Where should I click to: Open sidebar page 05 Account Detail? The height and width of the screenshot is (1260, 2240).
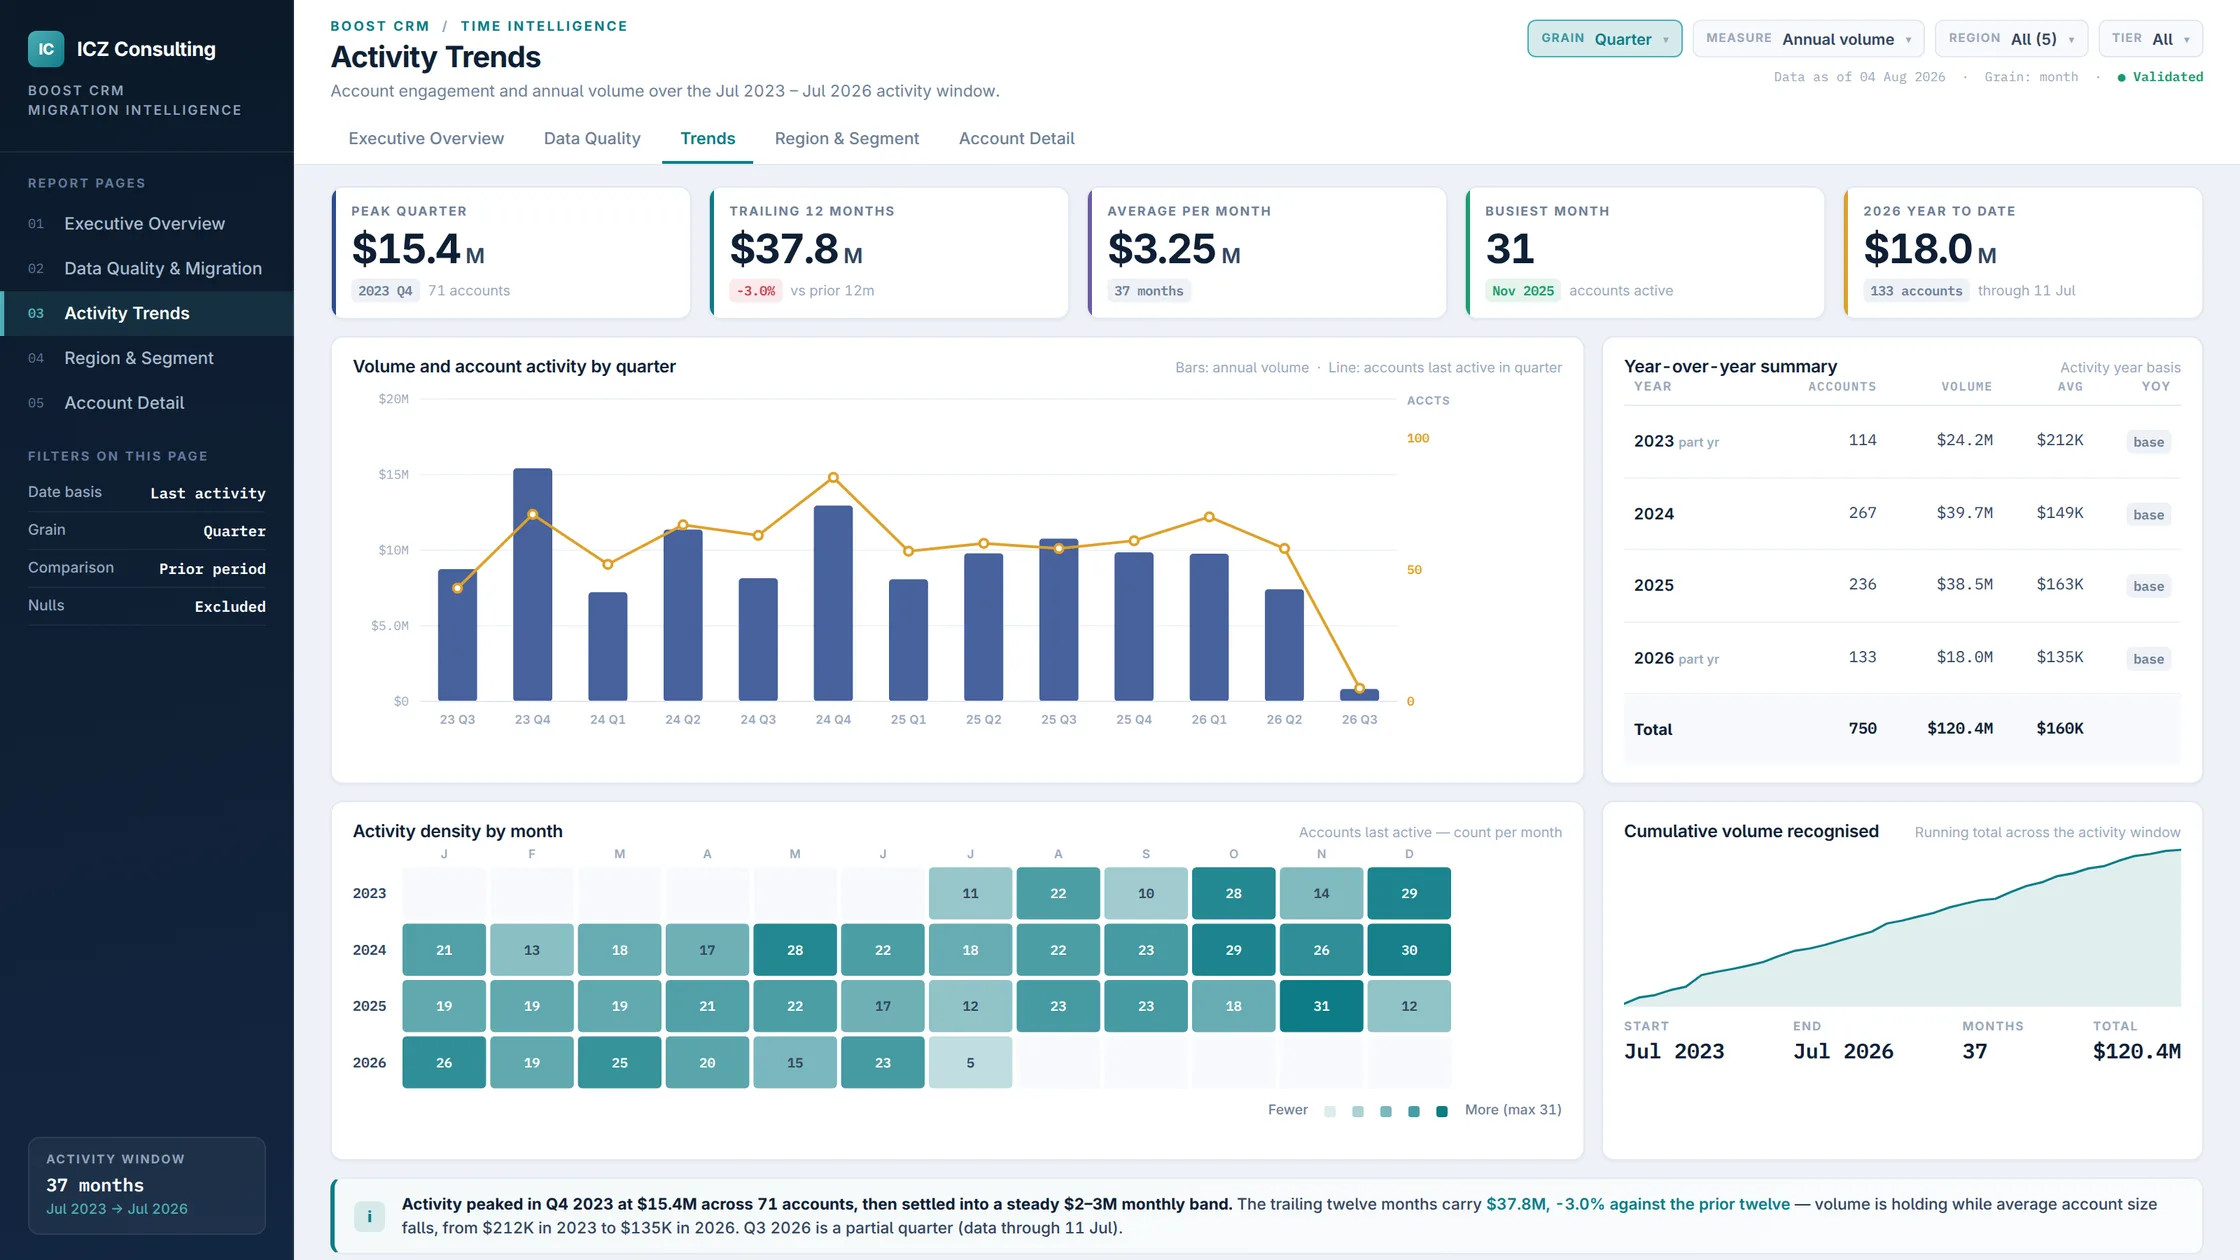pyautogui.click(x=147, y=403)
